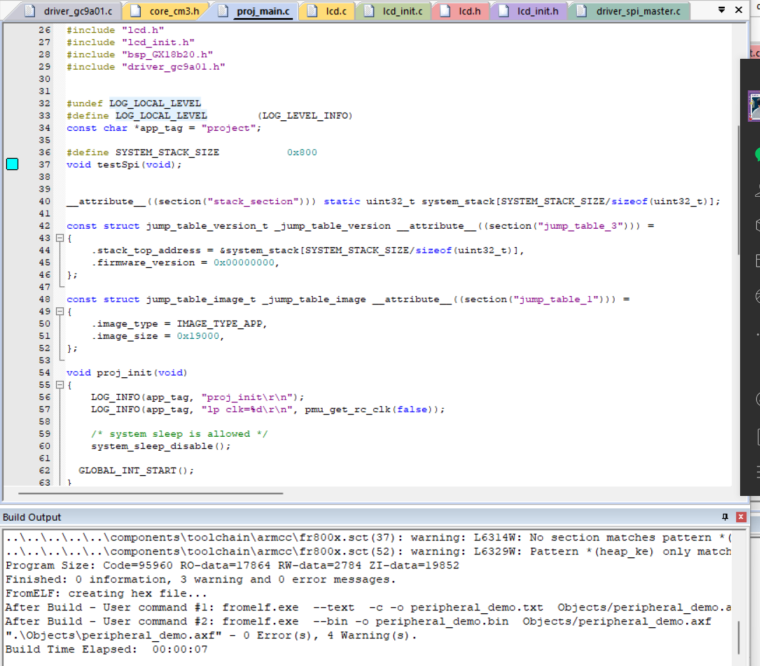Switch to the lcd_init.h tab
Screen dimensions: 760x666
(x=531, y=12)
